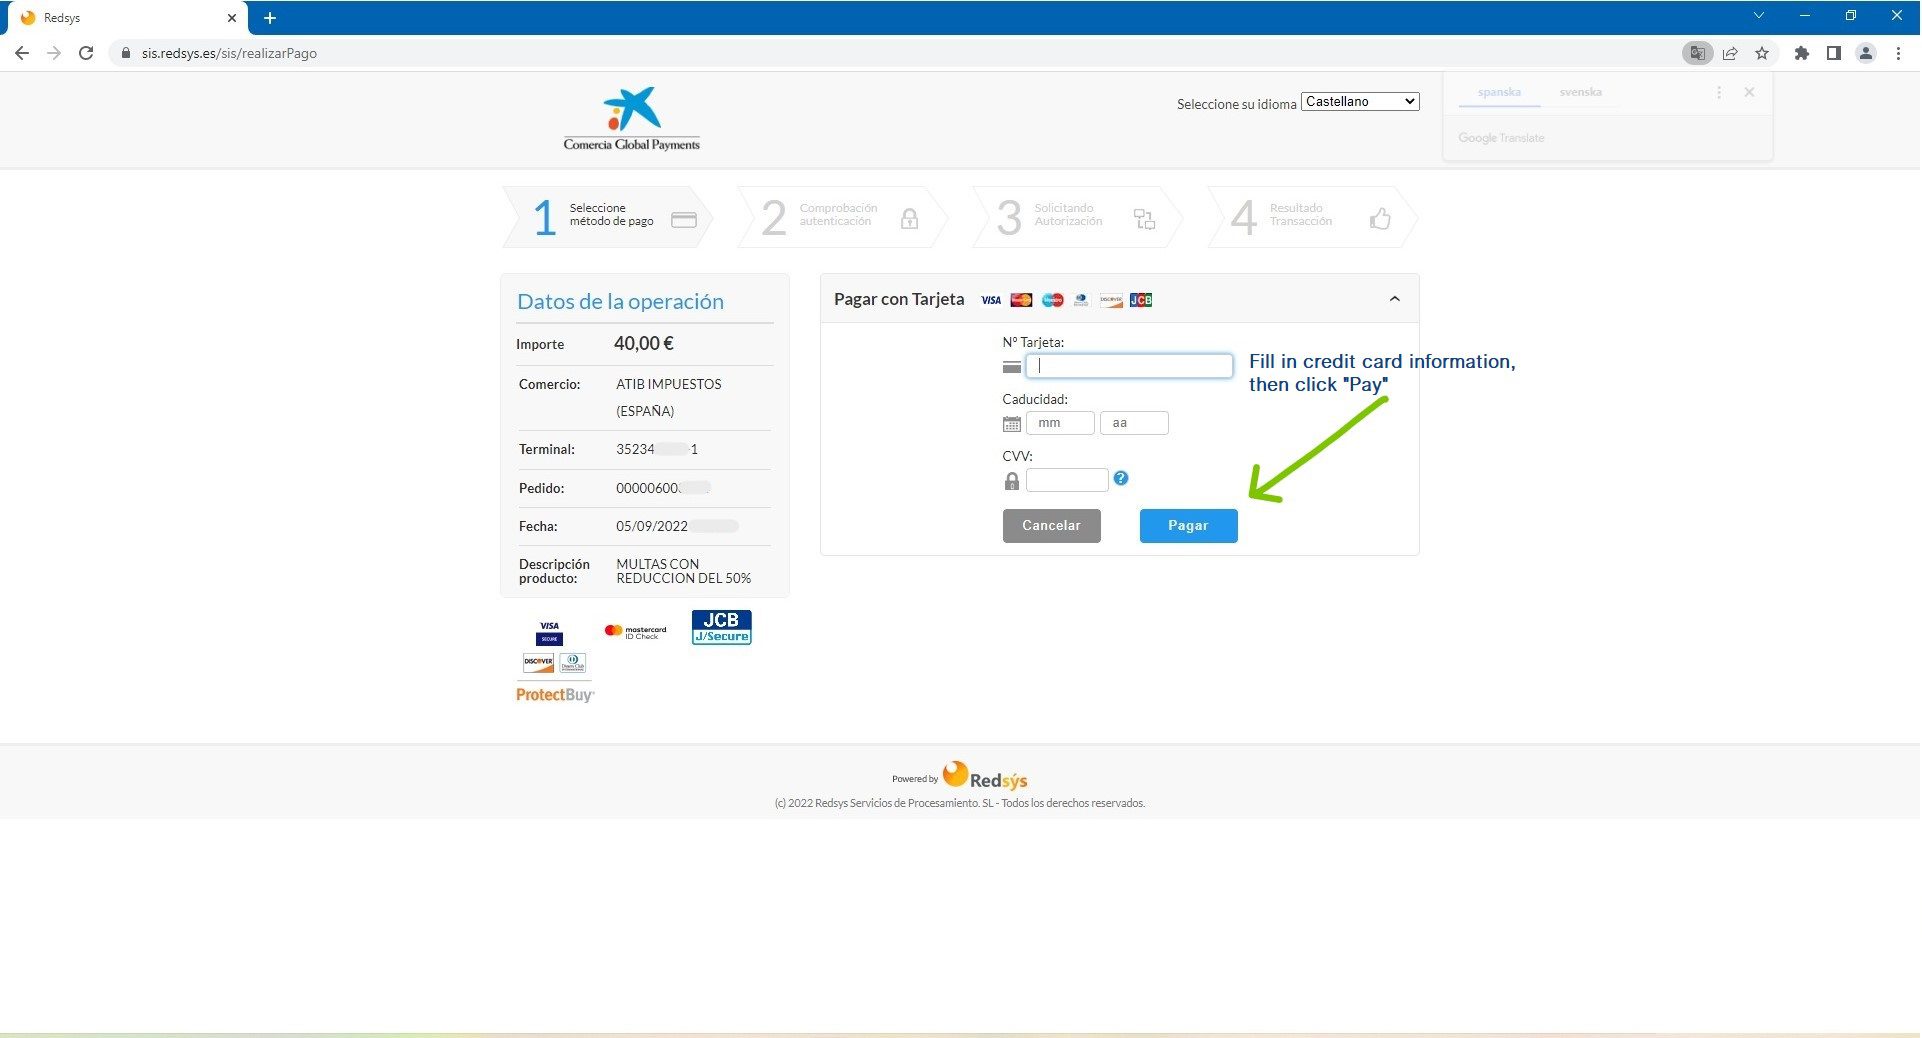Click the browser back arrow
Image resolution: width=1922 pixels, height=1038 pixels.
[x=22, y=53]
